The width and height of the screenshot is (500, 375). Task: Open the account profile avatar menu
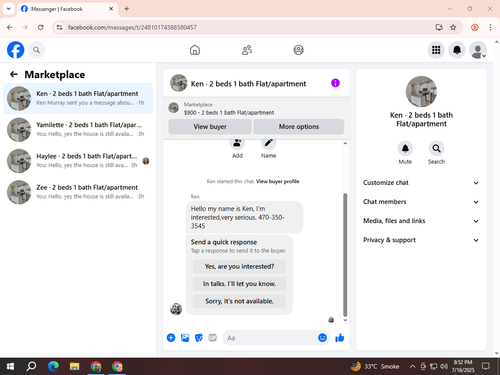pos(478,50)
